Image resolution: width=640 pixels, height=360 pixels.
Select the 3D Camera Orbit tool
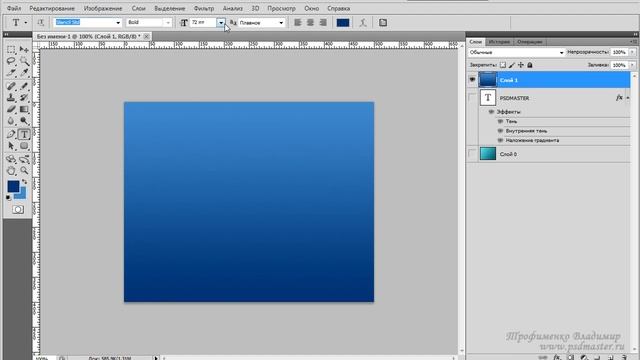coord(24,159)
